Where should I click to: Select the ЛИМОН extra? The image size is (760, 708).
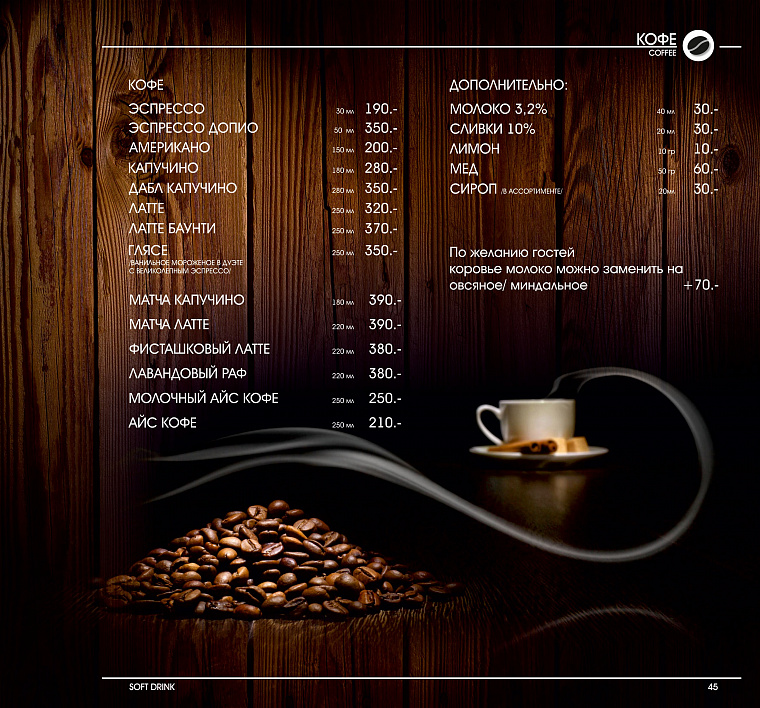pyautogui.click(x=475, y=149)
